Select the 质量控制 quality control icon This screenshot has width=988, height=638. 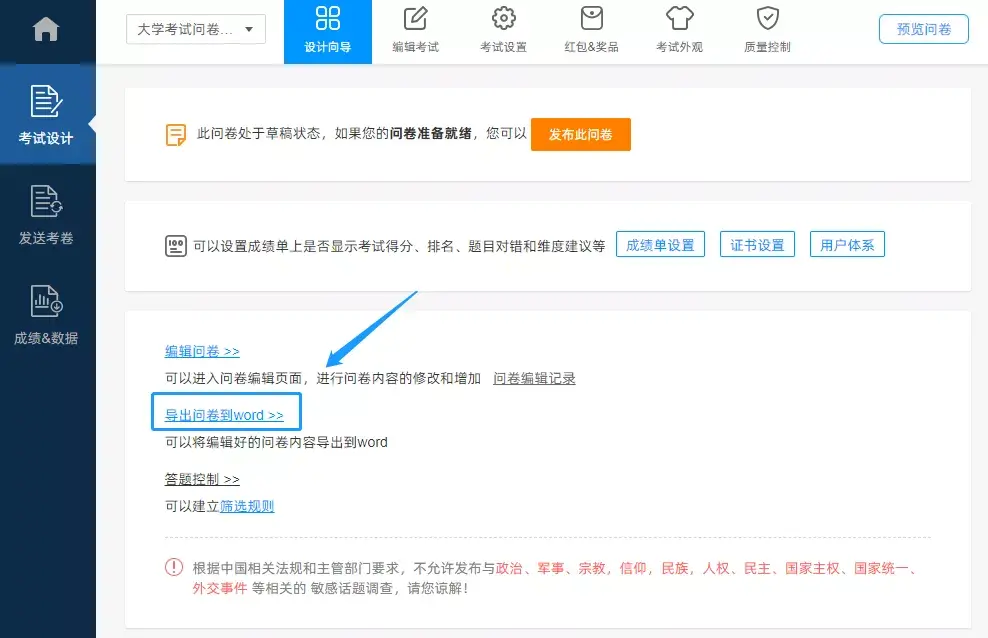(x=766, y=28)
